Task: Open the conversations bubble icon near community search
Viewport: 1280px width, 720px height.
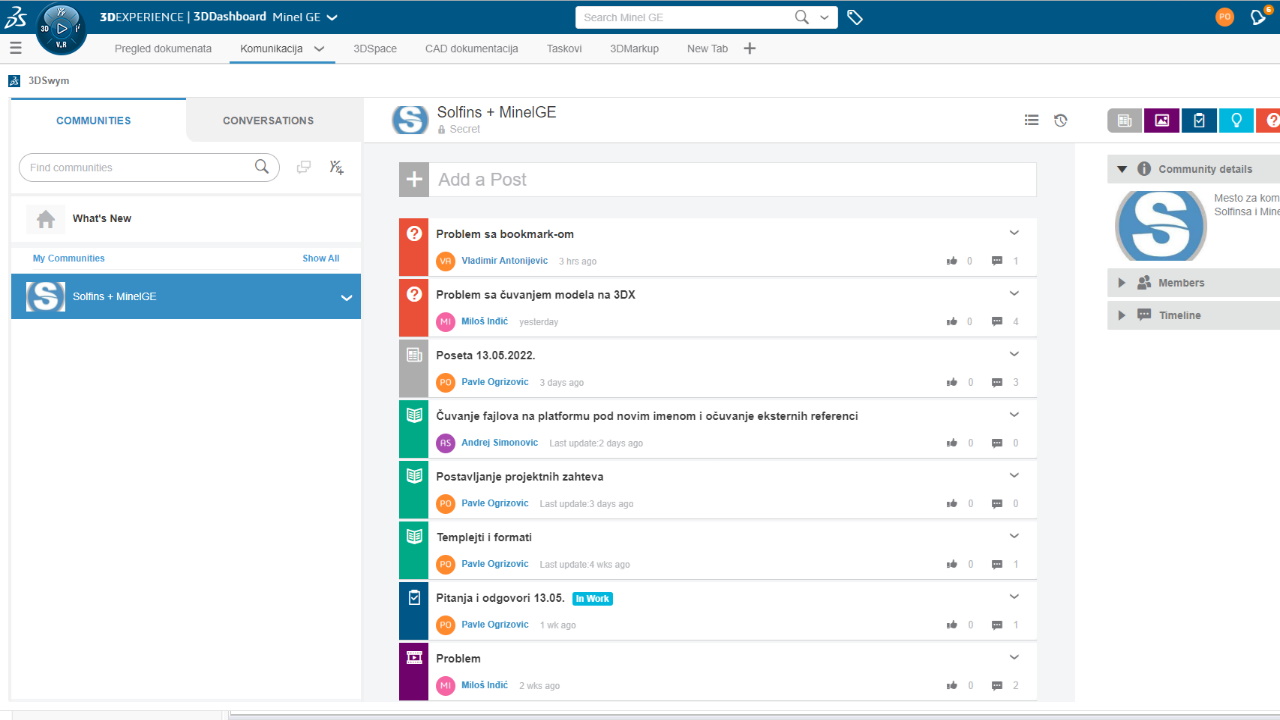Action: pos(303,167)
